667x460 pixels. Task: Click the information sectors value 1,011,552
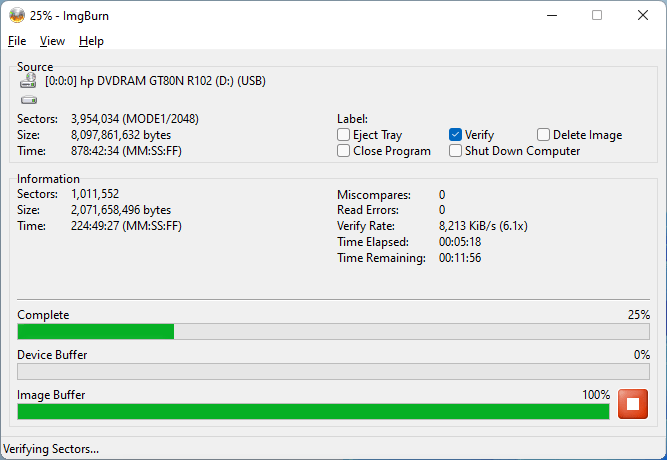click(x=95, y=194)
